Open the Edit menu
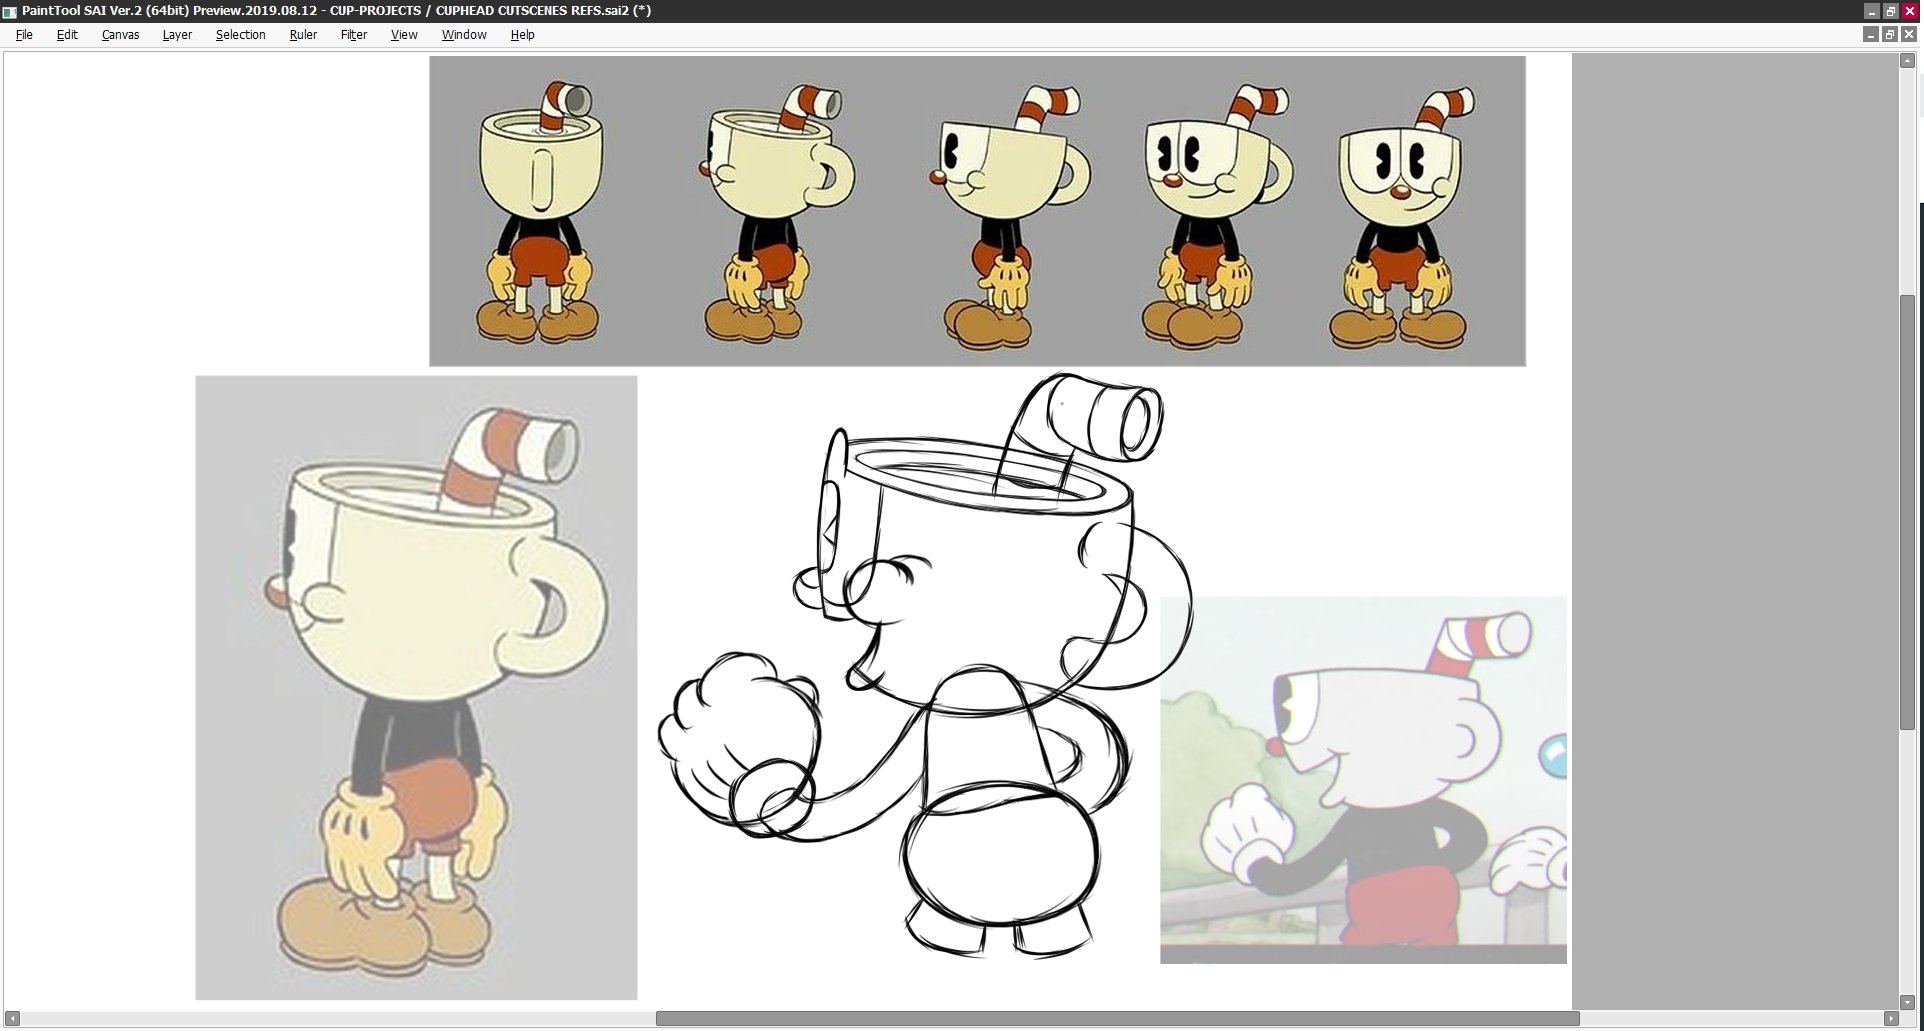The height and width of the screenshot is (1031, 1924). (x=67, y=35)
